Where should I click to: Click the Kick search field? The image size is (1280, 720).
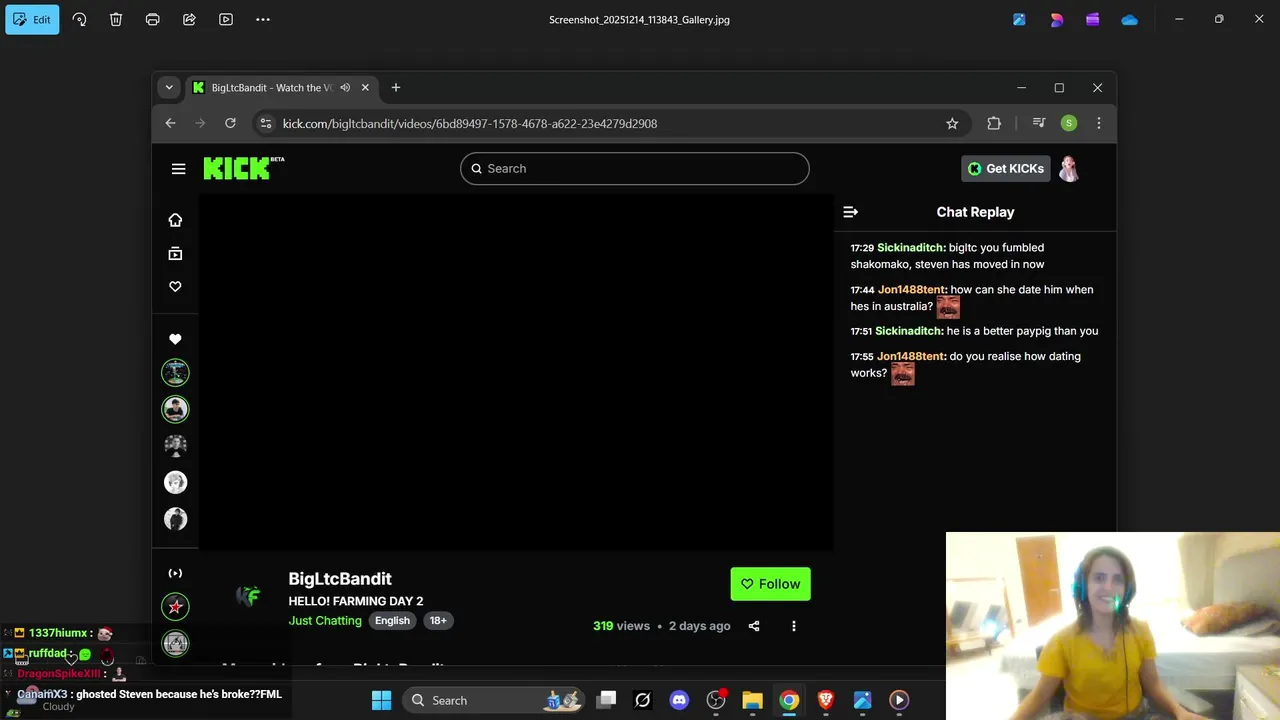(634, 168)
